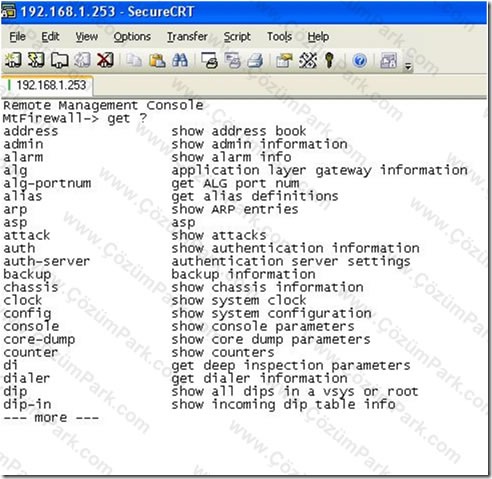Open Session Options icon
Image resolution: width=492 pixels, height=479 pixels.
(x=284, y=61)
